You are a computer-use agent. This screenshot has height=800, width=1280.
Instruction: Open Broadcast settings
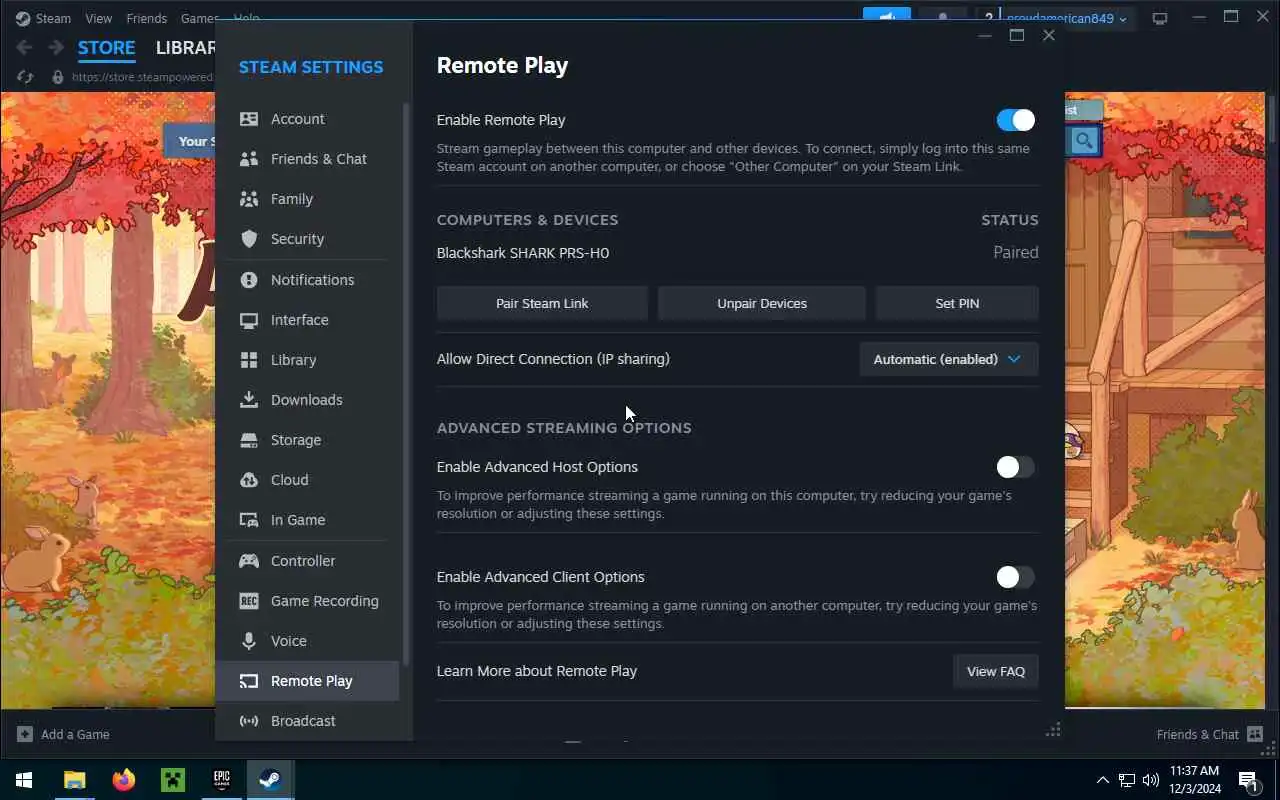coord(307,721)
